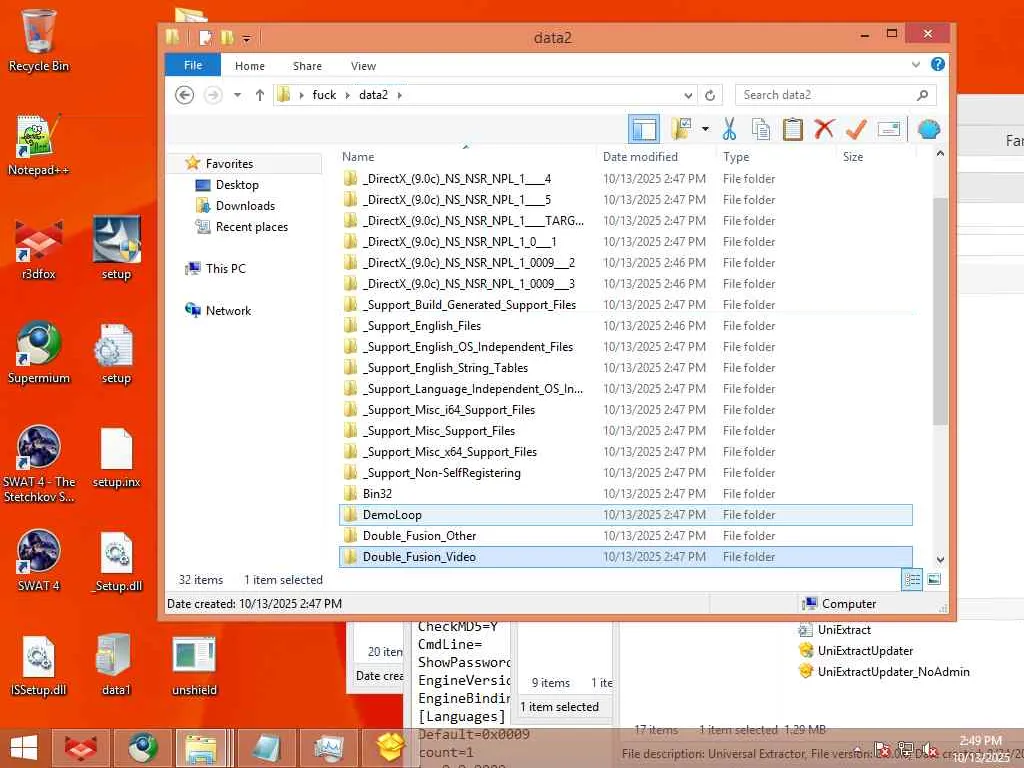This screenshot has height=768, width=1024.
Task: Click File Explorer icon on the taskbar
Action: point(201,748)
